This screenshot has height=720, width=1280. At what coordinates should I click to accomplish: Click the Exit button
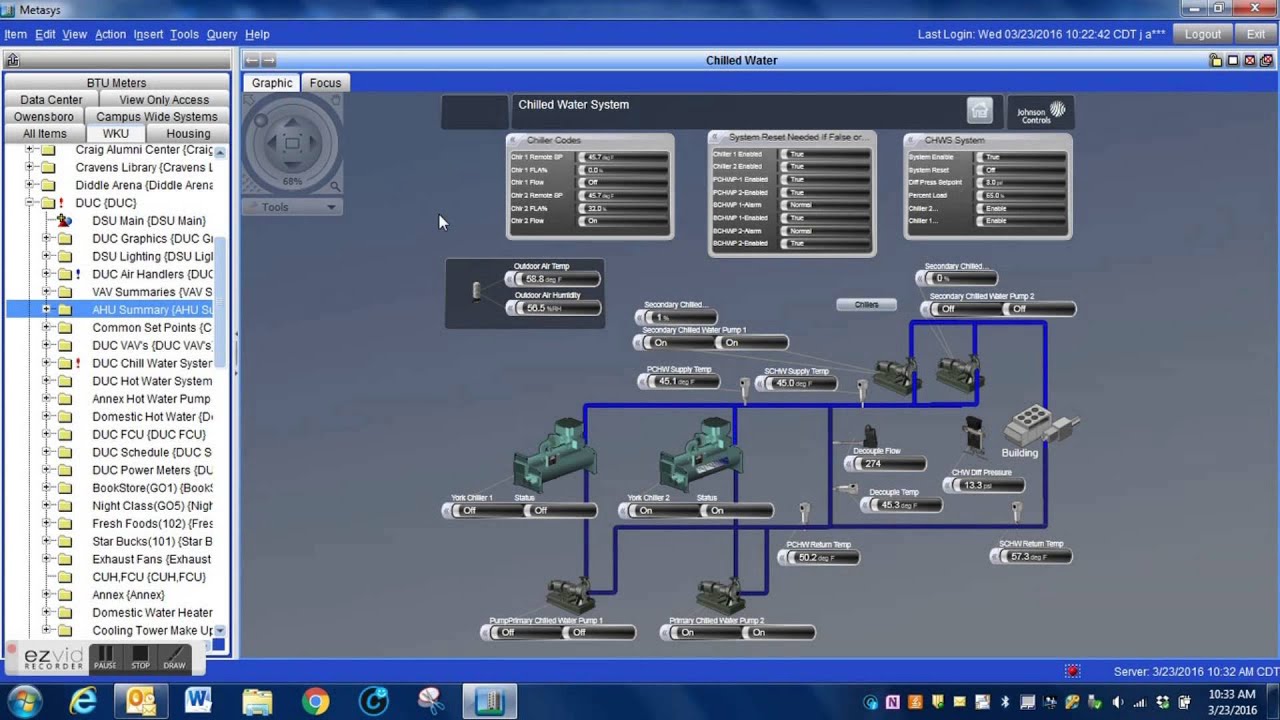(x=1256, y=34)
